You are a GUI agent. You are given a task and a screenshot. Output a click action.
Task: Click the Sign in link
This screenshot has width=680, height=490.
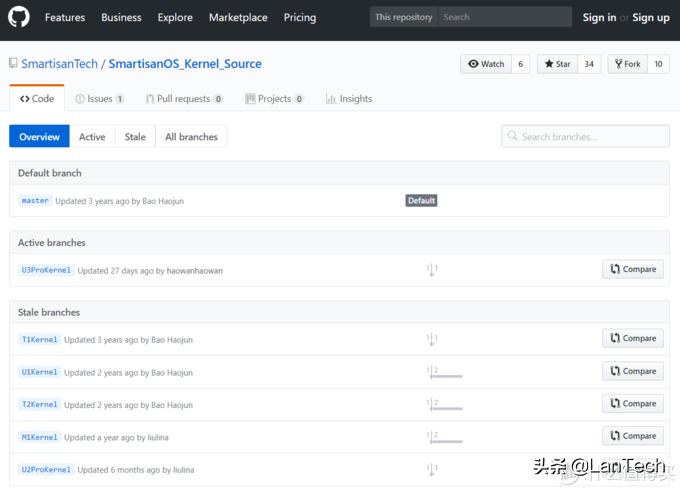599,17
